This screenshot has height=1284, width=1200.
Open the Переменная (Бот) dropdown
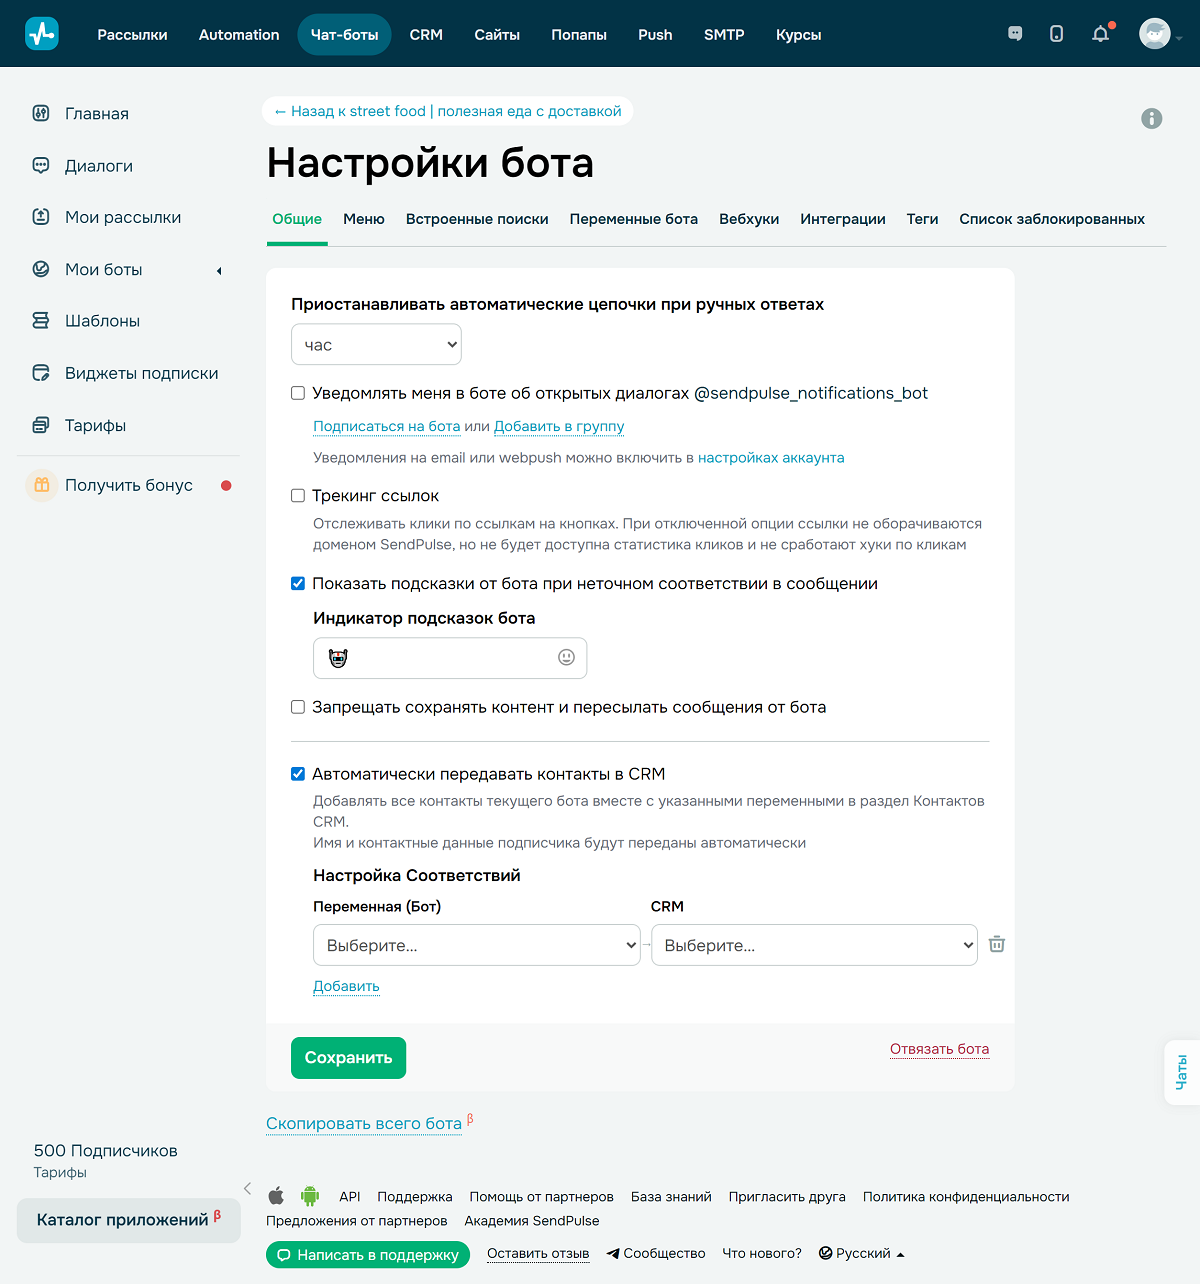tap(476, 944)
